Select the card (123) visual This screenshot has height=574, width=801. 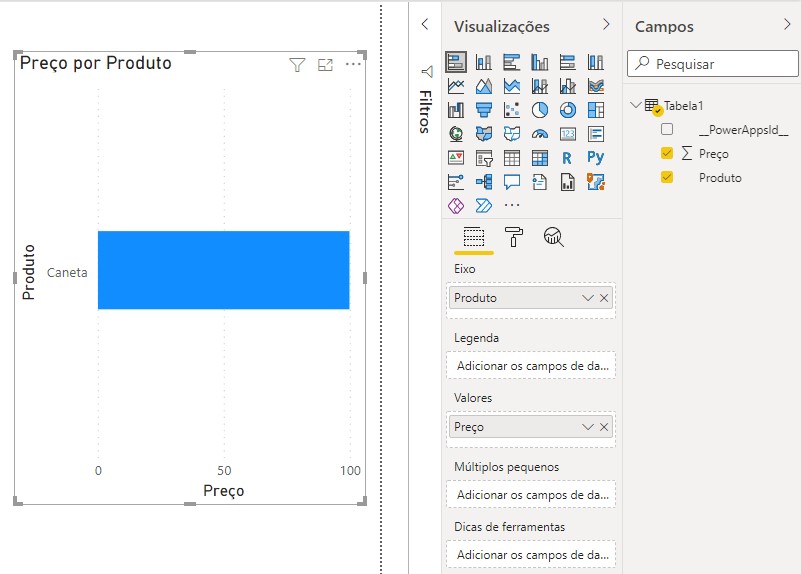point(568,134)
